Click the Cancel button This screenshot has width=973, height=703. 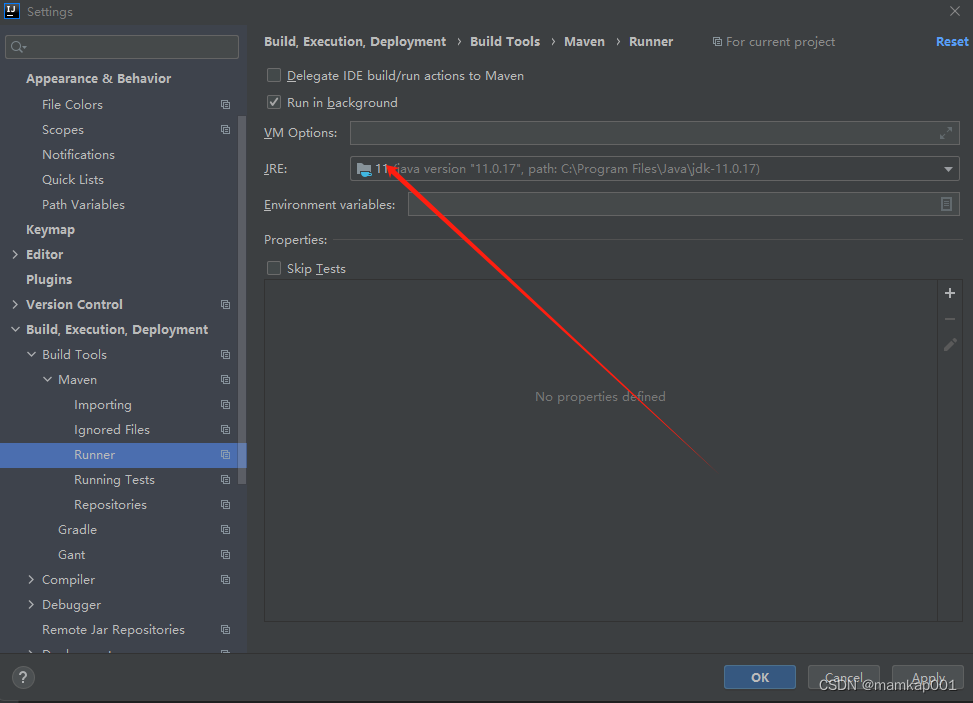(843, 678)
